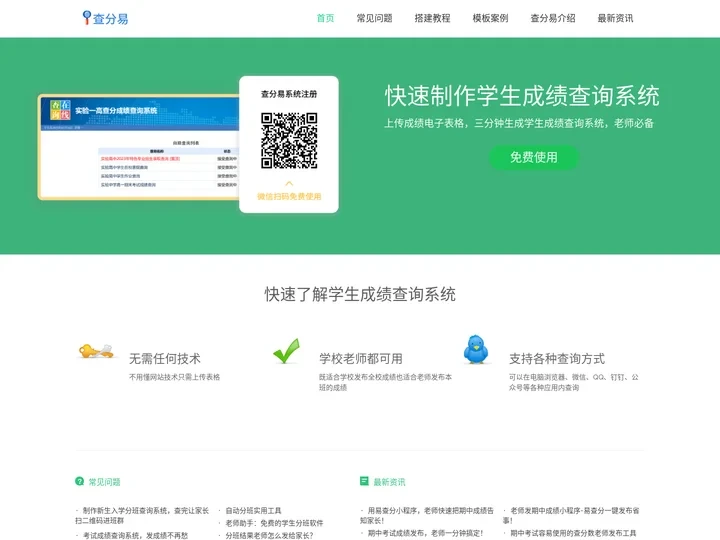Open 考试成绩查询系统，发成绩不再愁 link
This screenshot has height=540, width=720.
tap(135, 535)
